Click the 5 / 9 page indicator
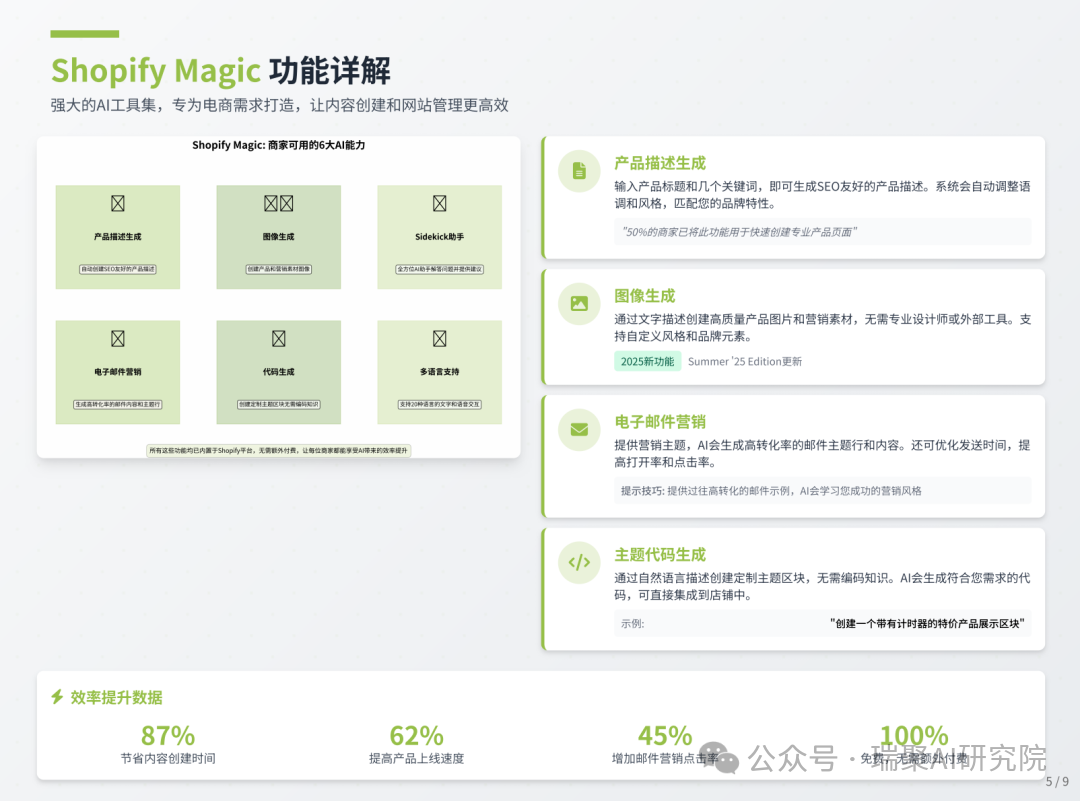Image resolution: width=1080 pixels, height=801 pixels. point(1057,782)
